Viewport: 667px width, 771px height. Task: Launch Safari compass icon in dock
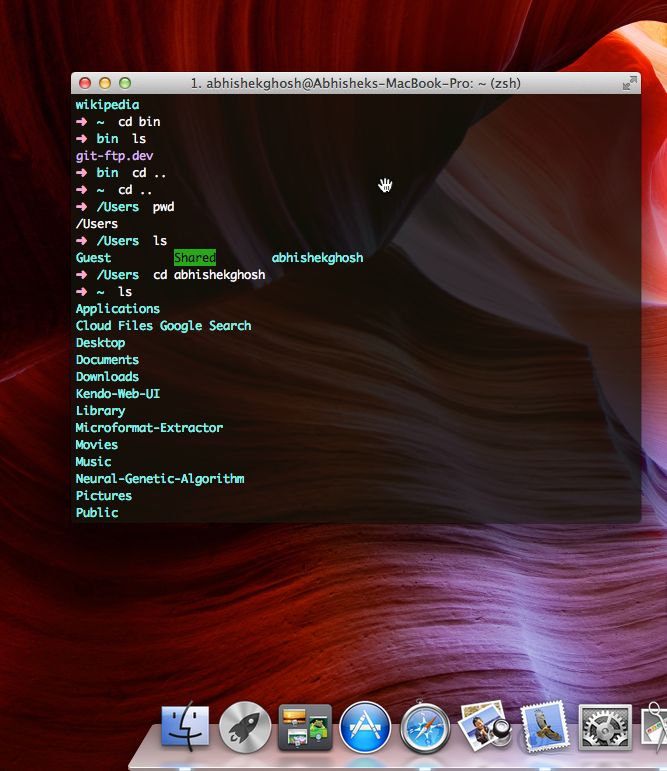(426, 727)
